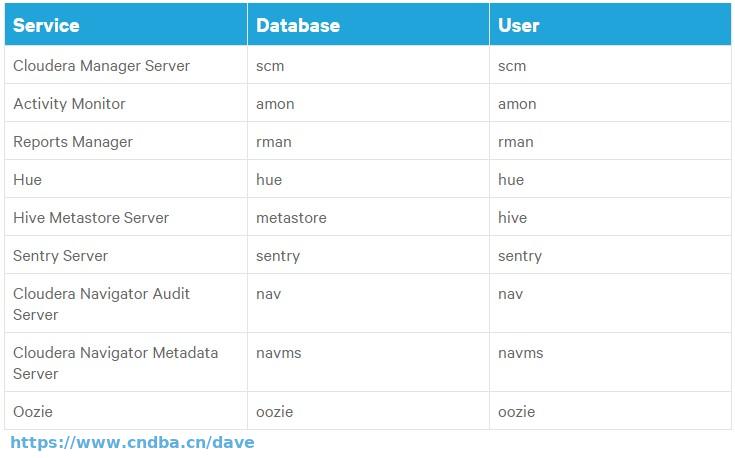
Task: Select the oozie database cell
Action: [368, 411]
